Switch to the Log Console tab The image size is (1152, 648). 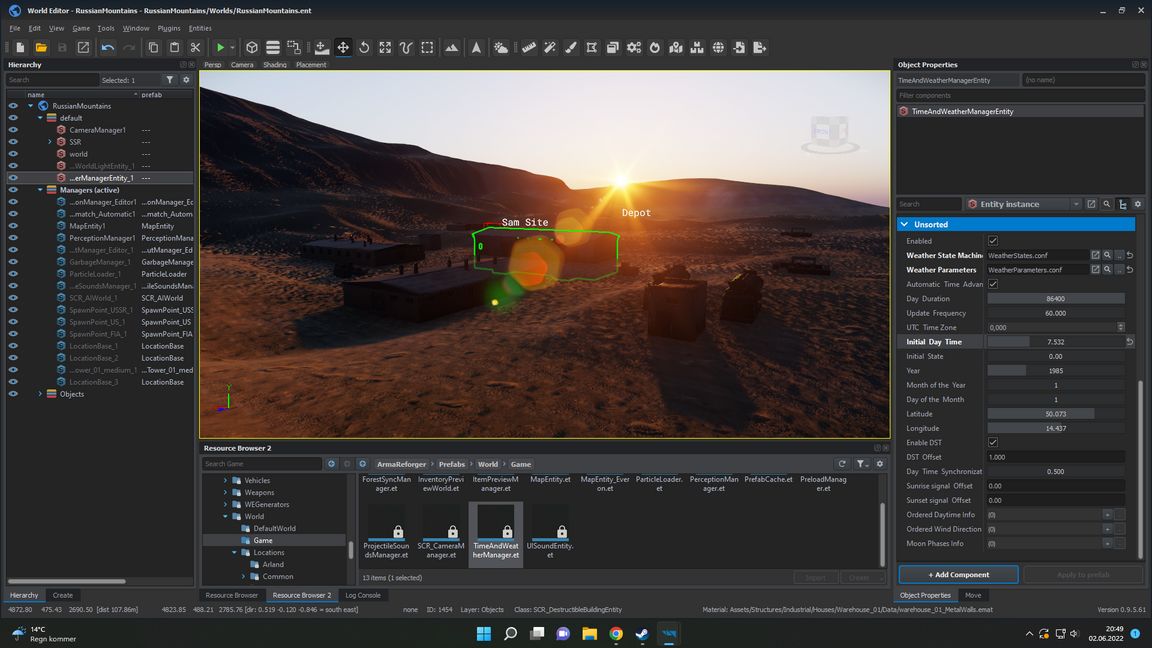coord(363,595)
